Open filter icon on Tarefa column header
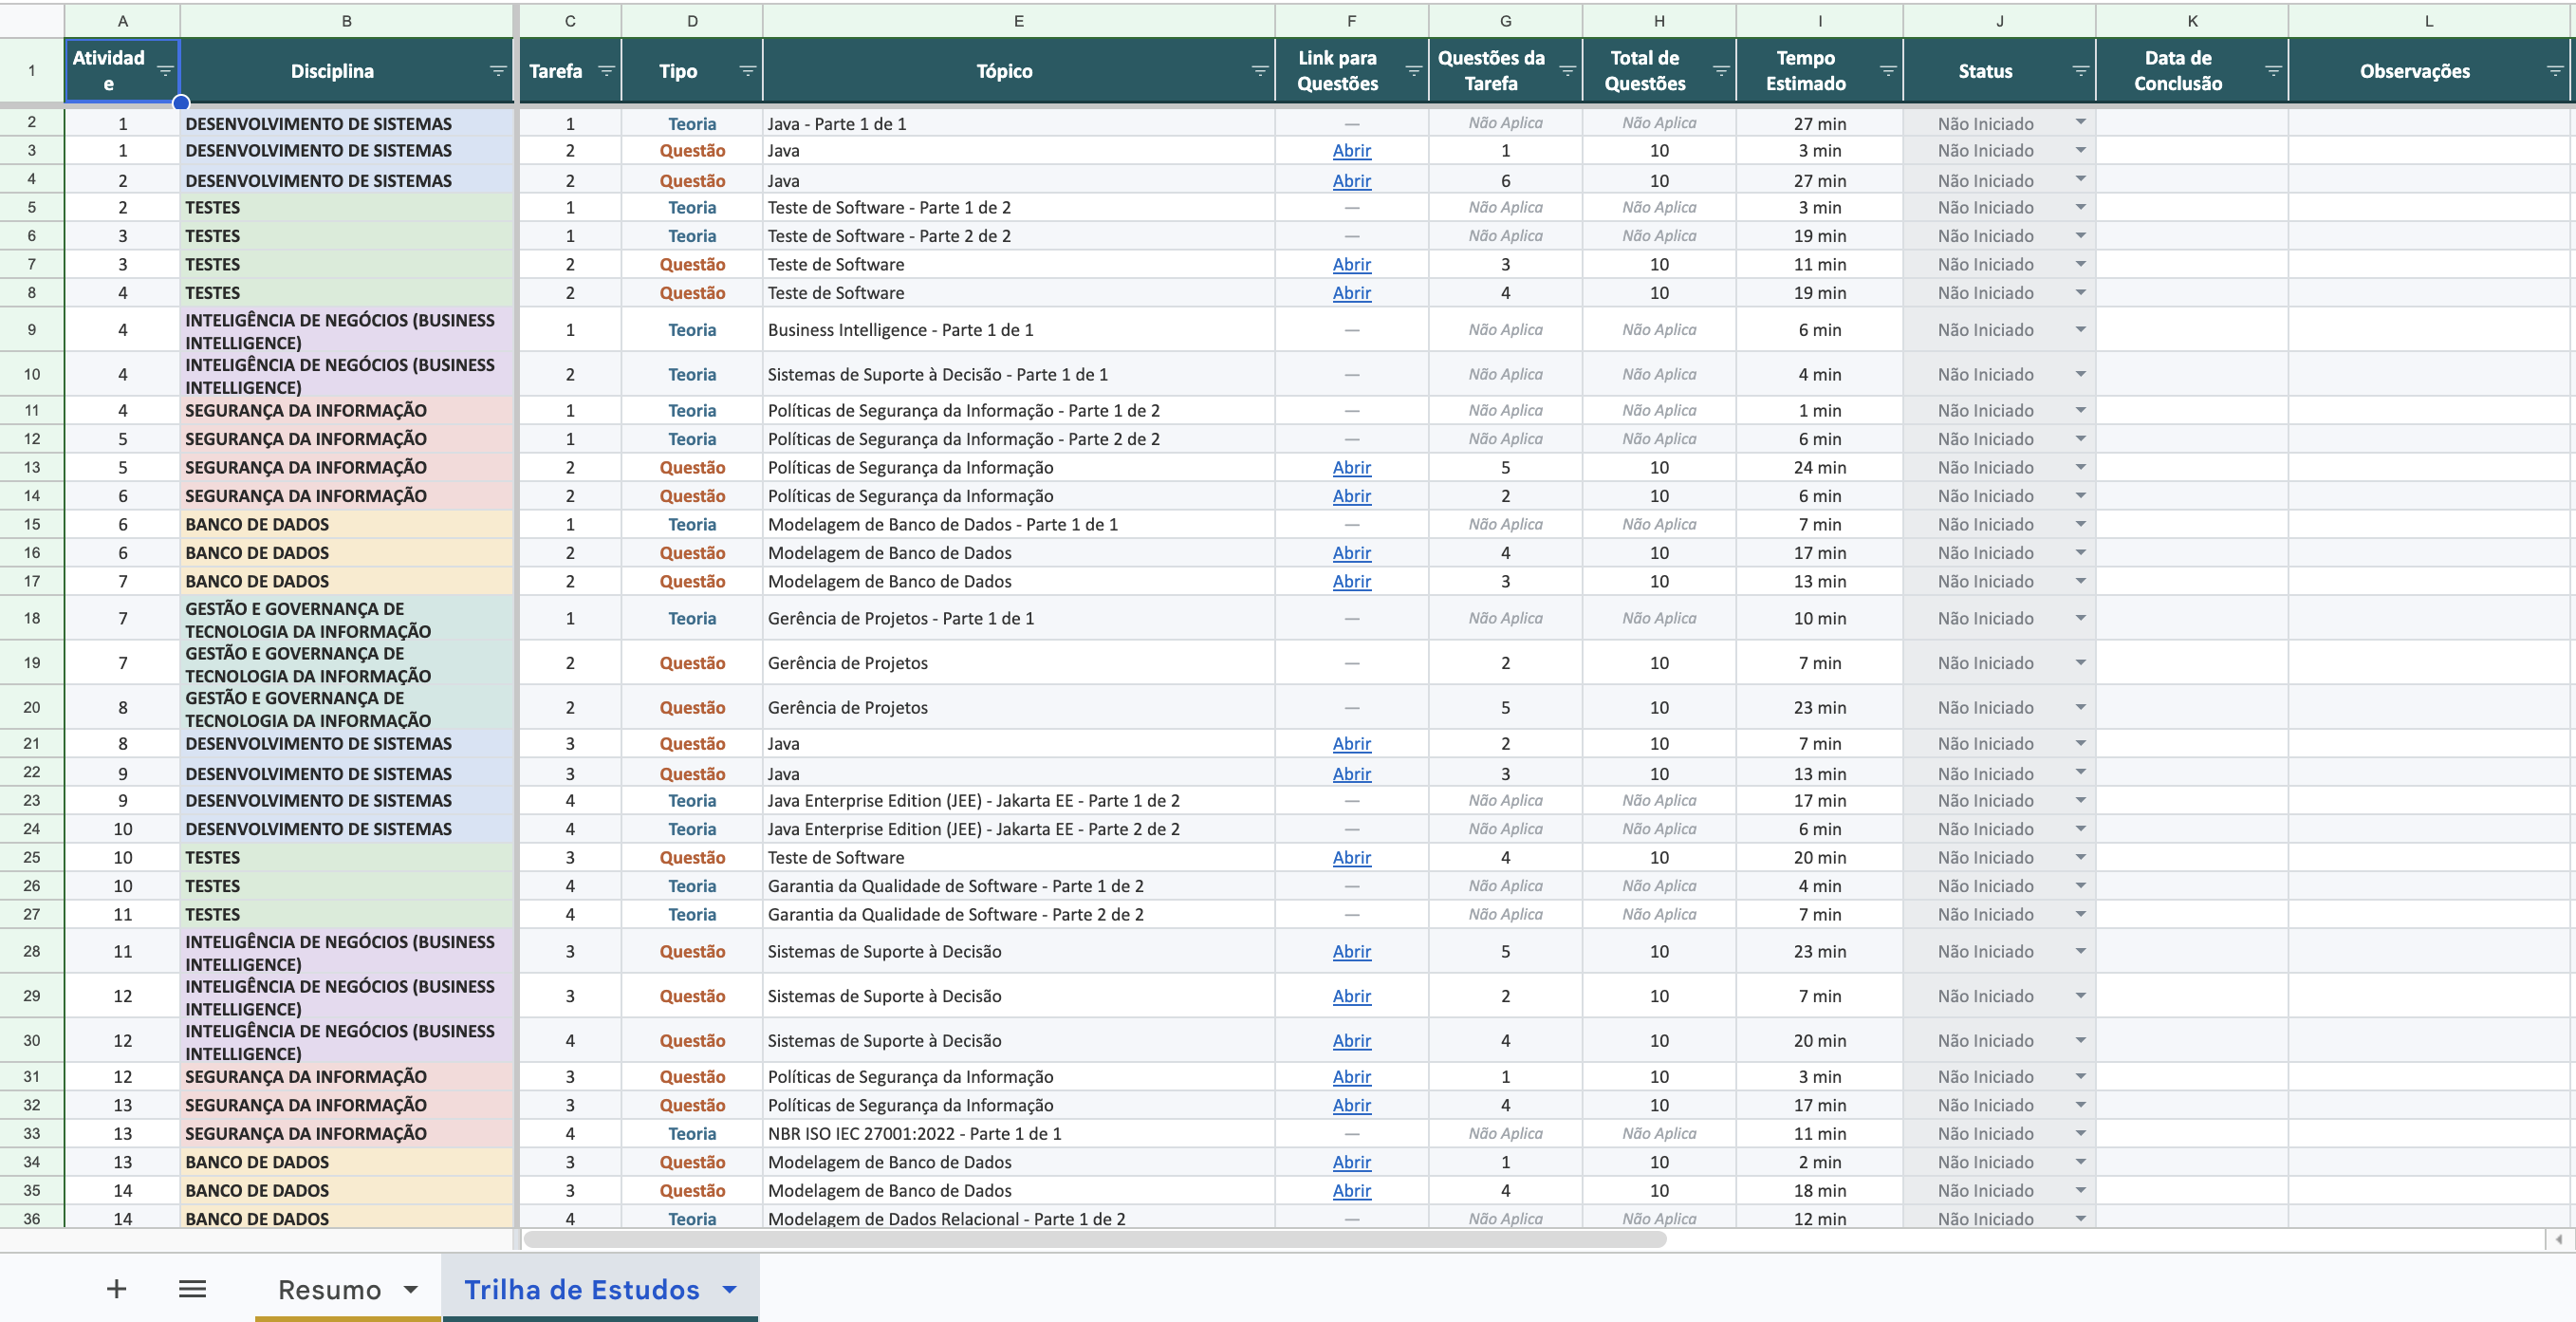This screenshot has width=2576, height=1322. [606, 71]
